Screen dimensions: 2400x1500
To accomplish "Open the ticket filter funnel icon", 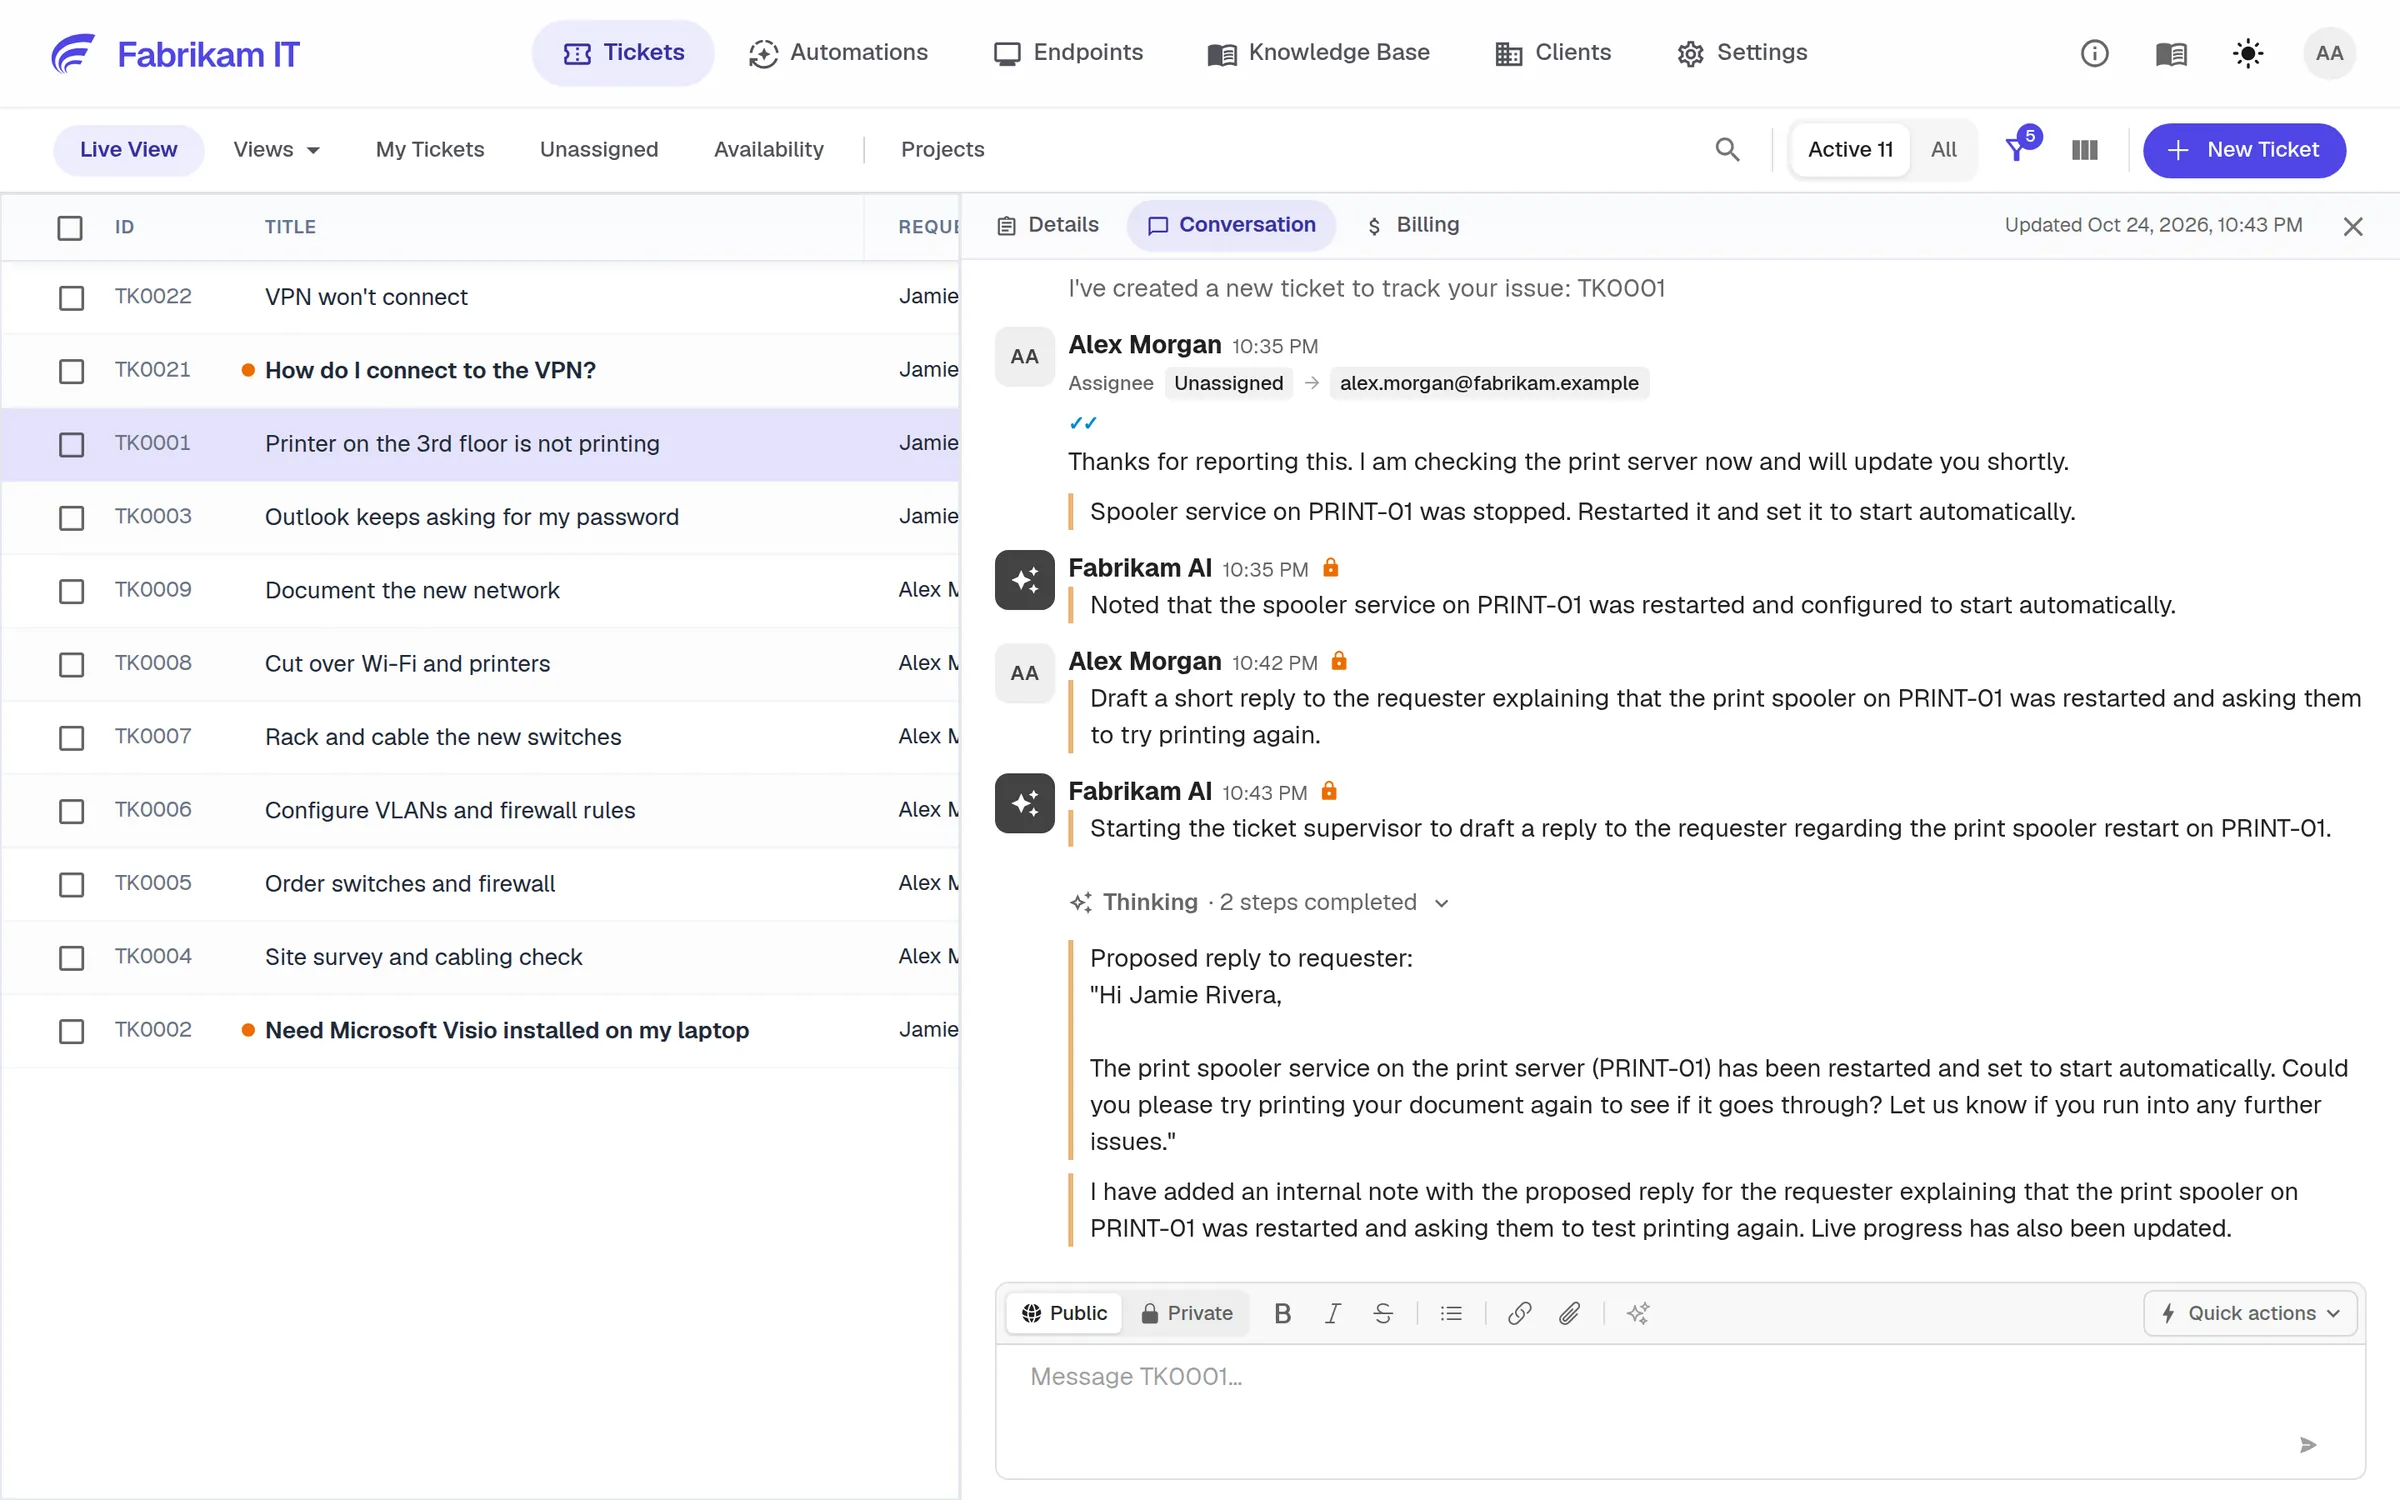I will pyautogui.click(x=2018, y=149).
